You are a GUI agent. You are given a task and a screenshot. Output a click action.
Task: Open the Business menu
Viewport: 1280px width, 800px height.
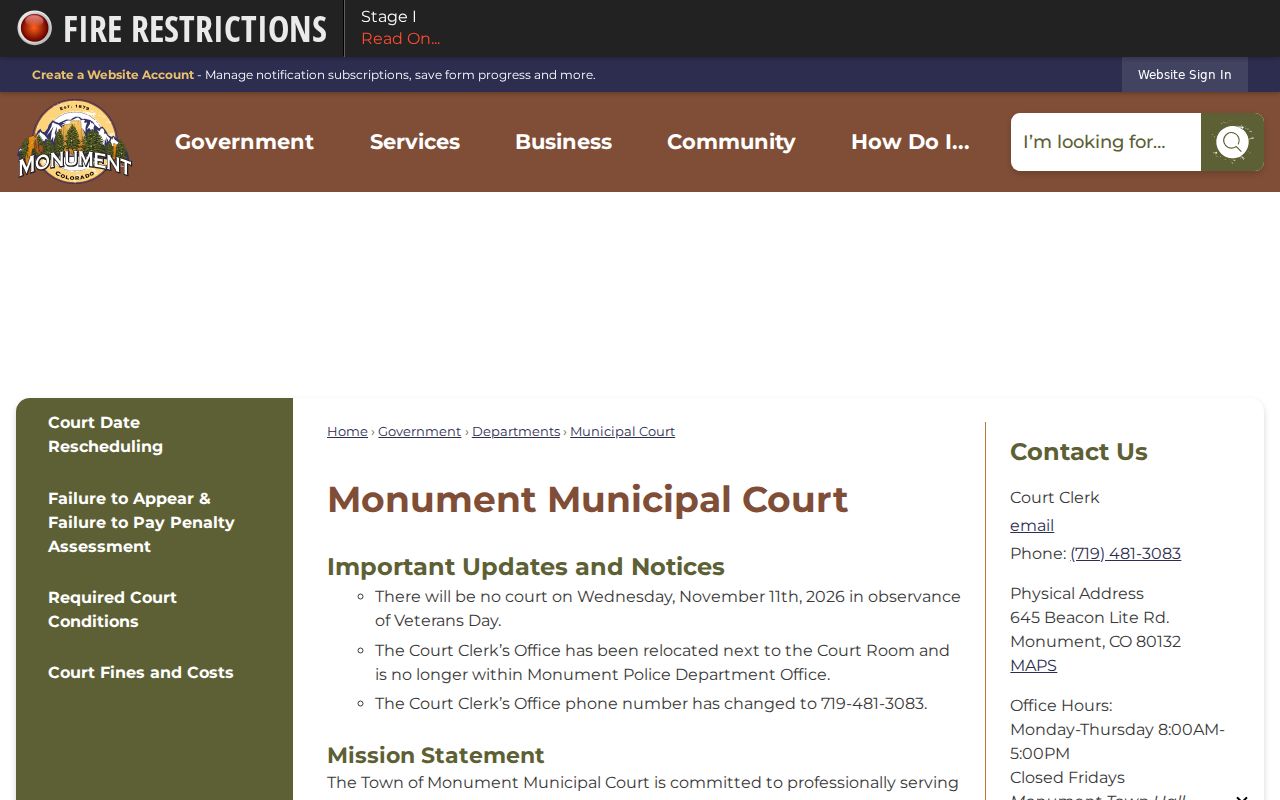[563, 142]
